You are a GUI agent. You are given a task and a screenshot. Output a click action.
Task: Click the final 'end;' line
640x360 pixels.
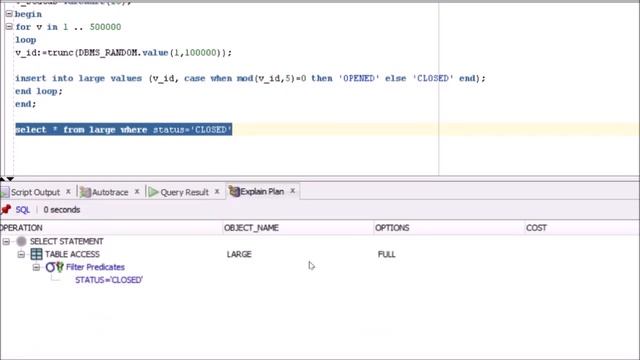26,104
